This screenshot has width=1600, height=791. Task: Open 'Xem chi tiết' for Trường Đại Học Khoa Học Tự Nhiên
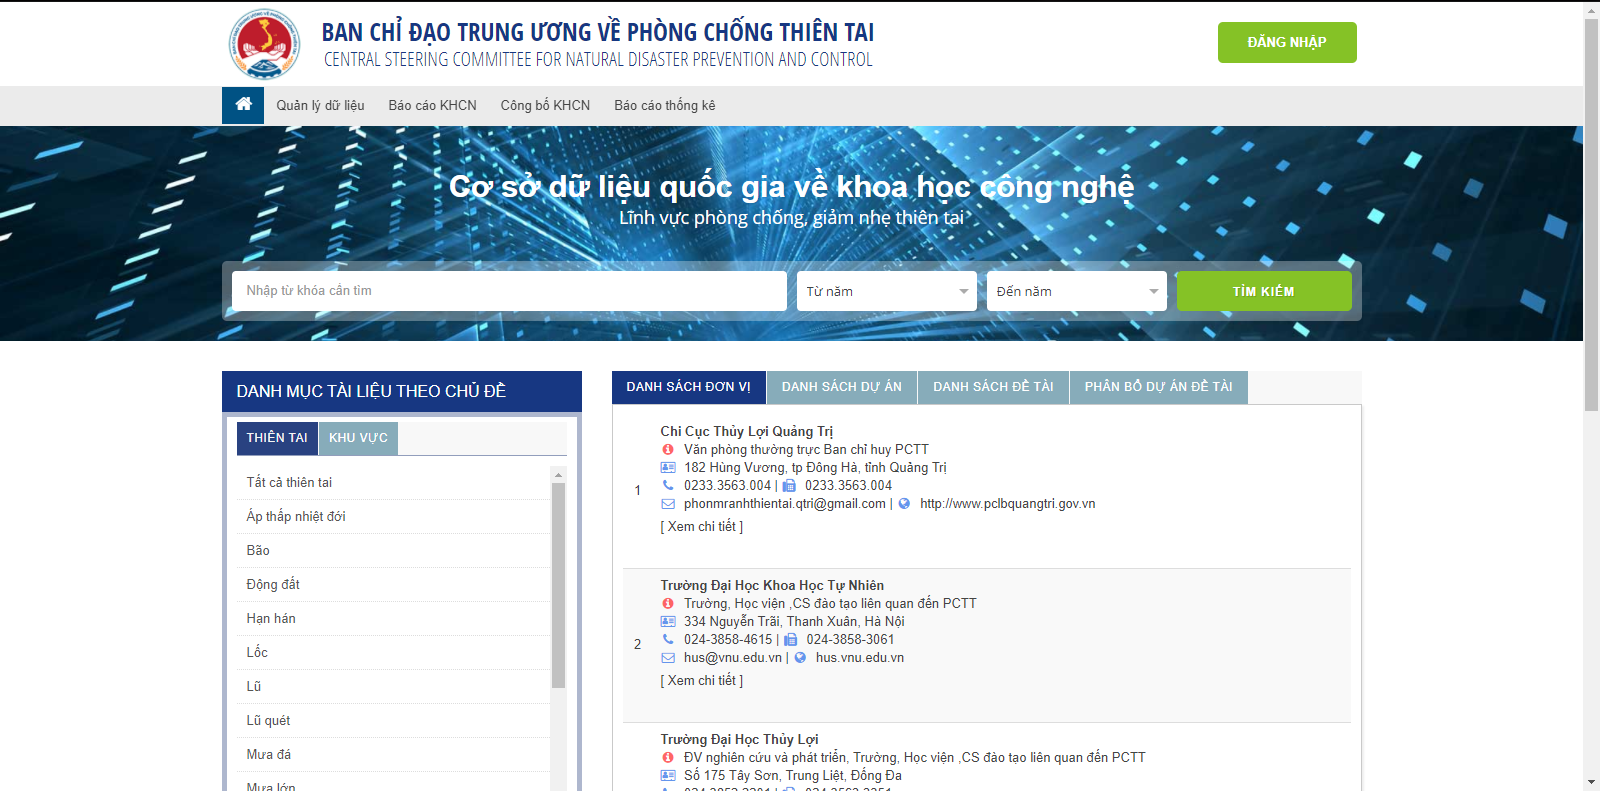(x=701, y=680)
